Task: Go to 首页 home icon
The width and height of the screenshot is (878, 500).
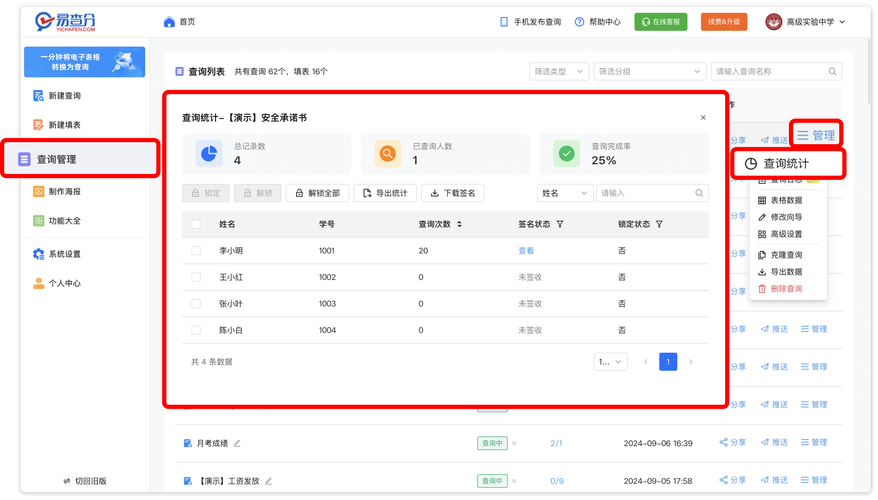Action: 169,22
